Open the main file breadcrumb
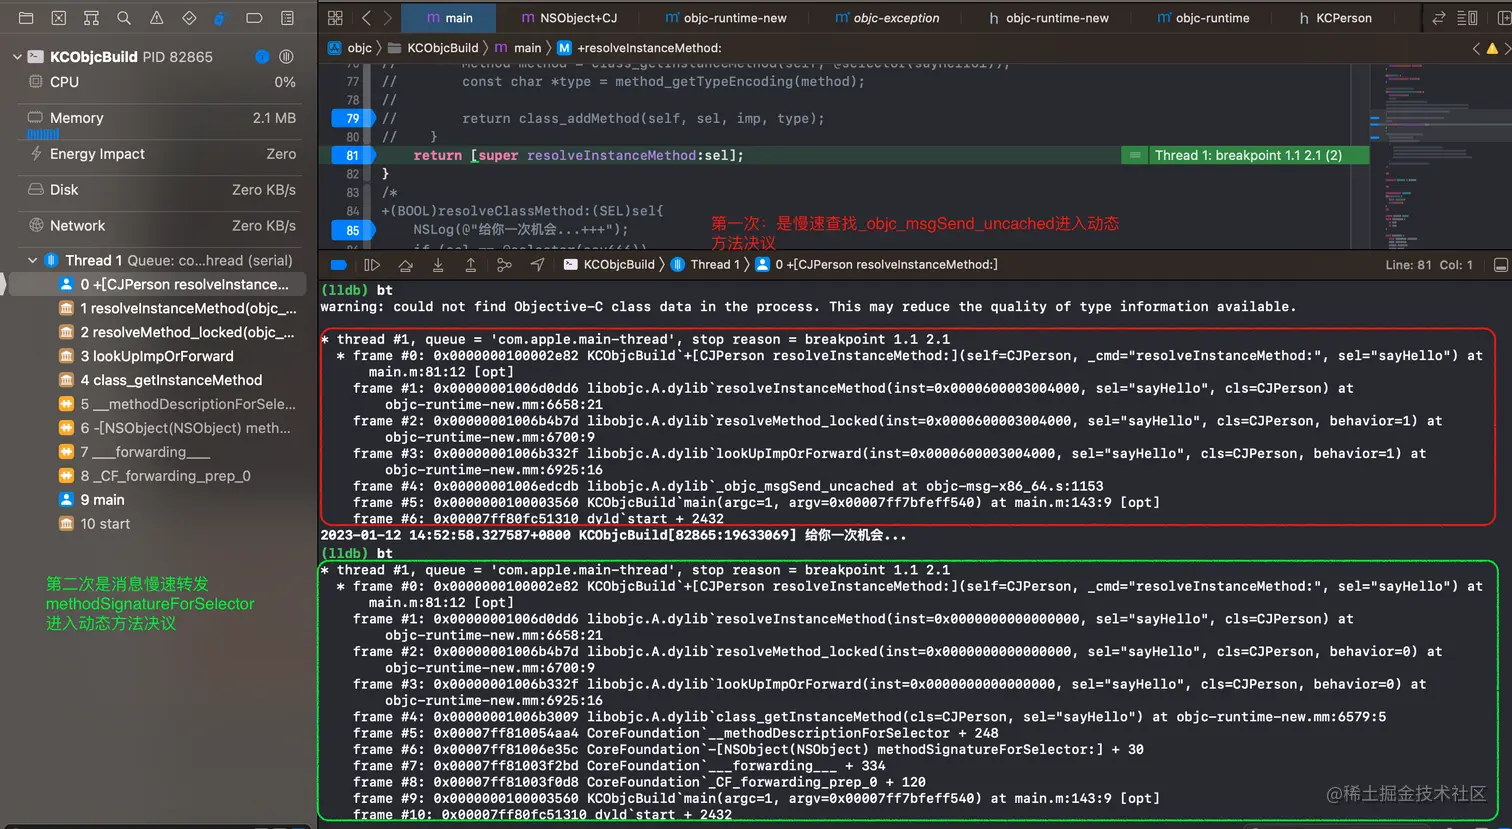The width and height of the screenshot is (1512, 829). [518, 48]
